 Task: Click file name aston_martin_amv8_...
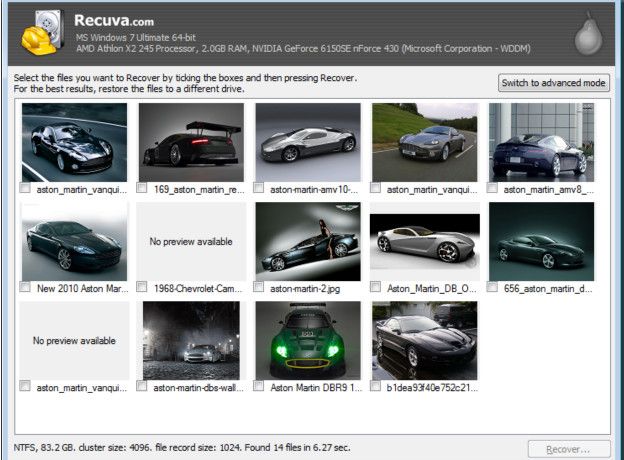coord(548,189)
